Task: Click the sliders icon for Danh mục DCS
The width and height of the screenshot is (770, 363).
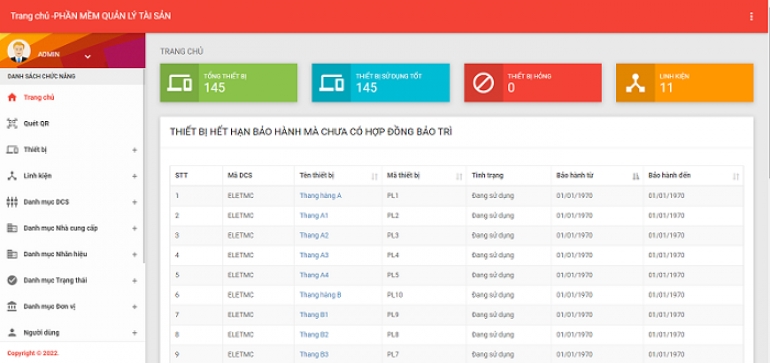Action: (12, 202)
